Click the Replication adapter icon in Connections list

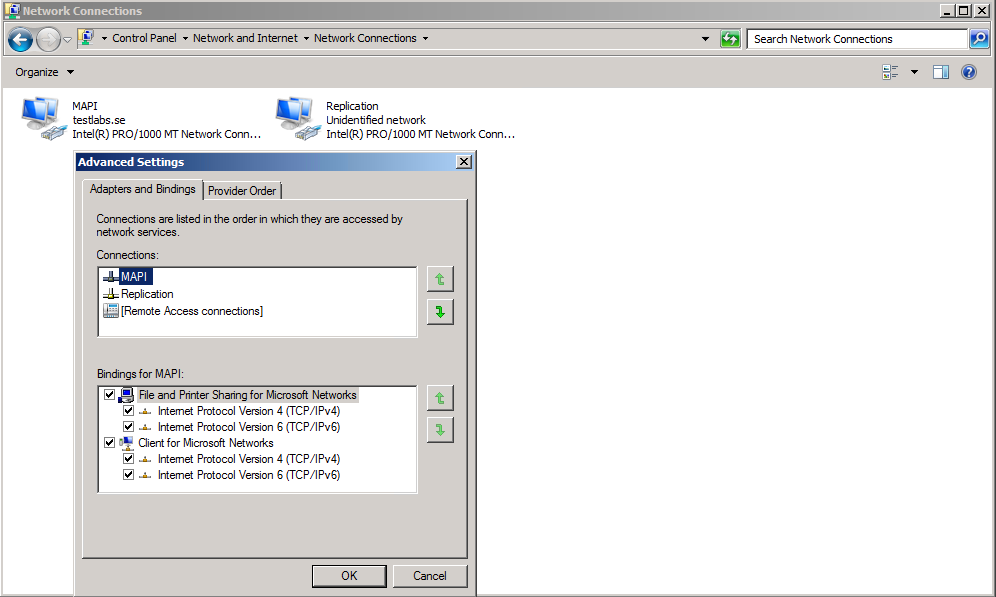(111, 294)
